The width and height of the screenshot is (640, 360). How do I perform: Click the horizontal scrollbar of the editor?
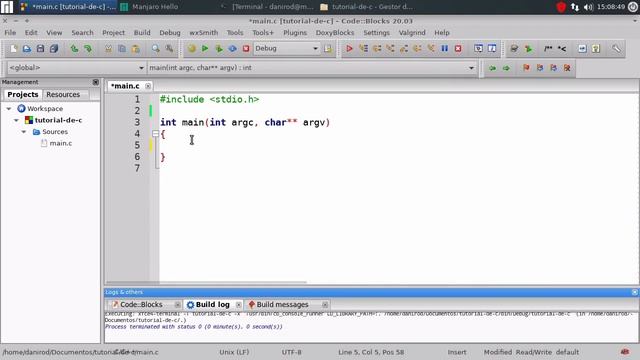pyautogui.click(x=206, y=282)
